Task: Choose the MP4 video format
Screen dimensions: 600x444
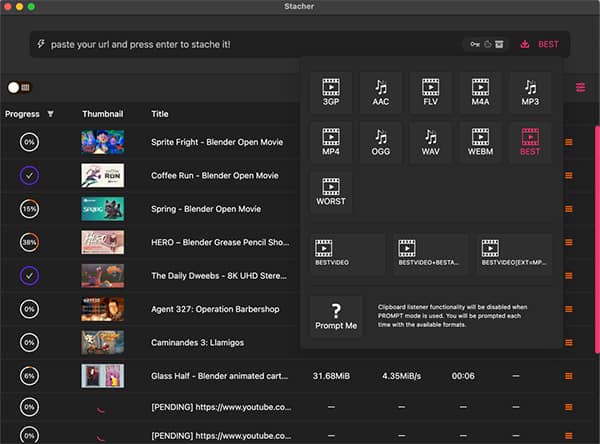Action: [330, 142]
